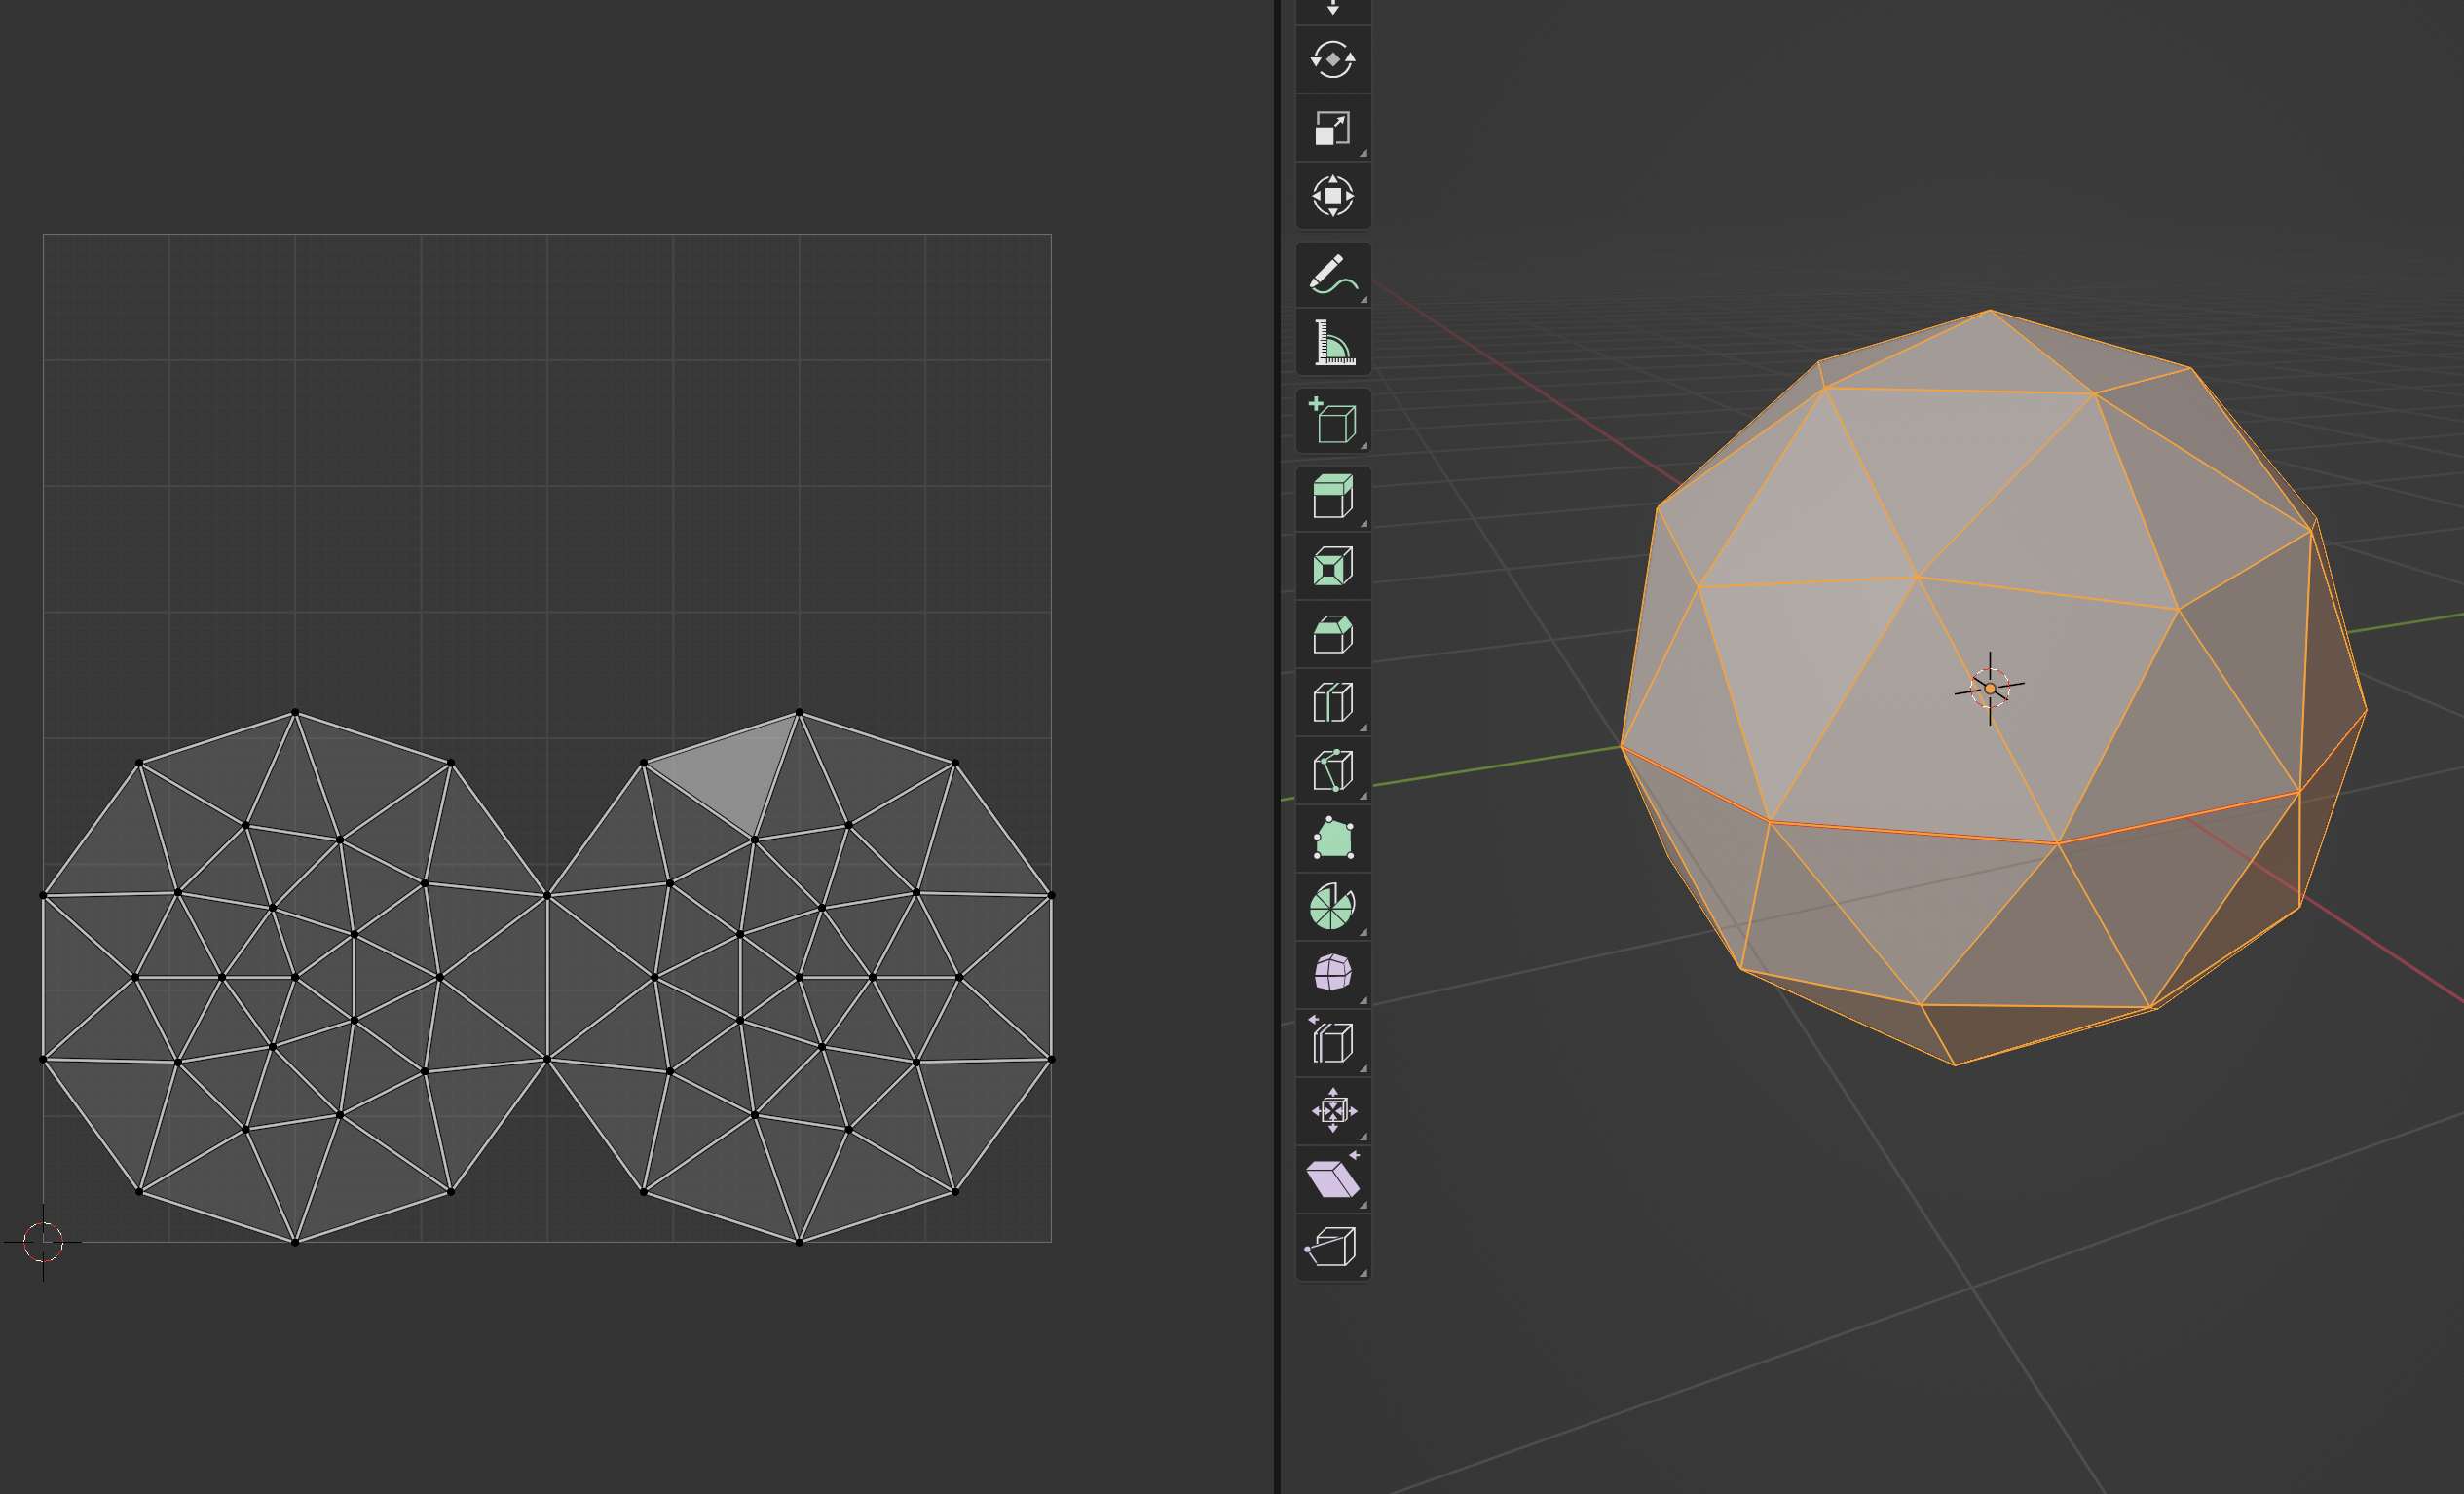Select the Edge Slide tool
This screenshot has width=2464, height=1494.
[x=1332, y=1042]
